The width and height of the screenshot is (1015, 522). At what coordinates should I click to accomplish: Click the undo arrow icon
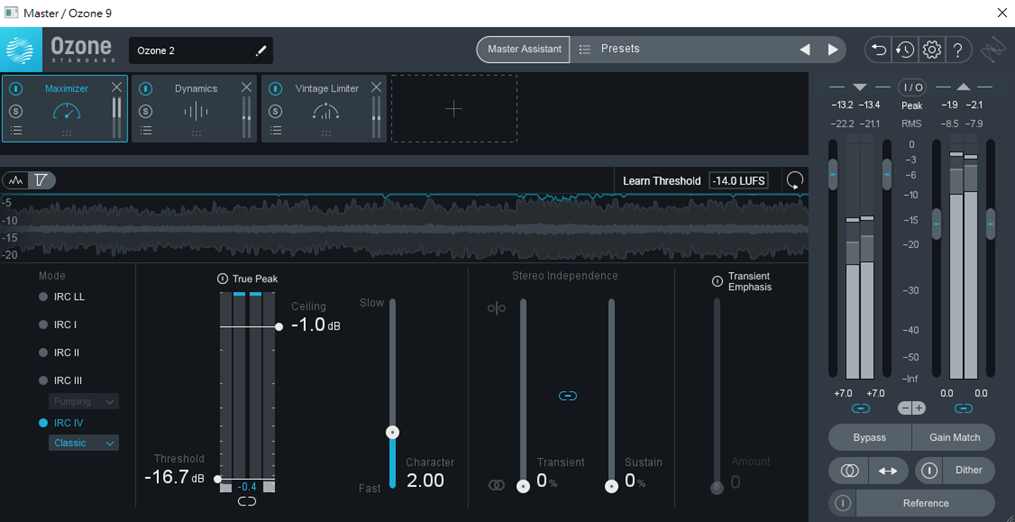click(x=878, y=49)
